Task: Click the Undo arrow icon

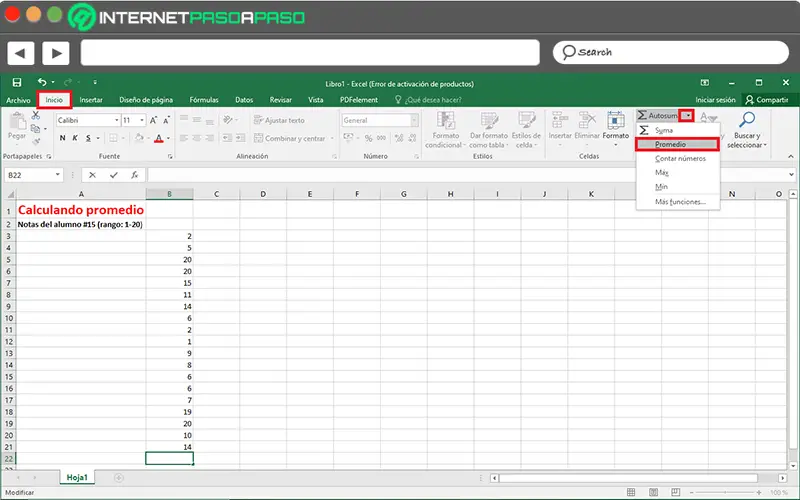Action: click(x=42, y=82)
